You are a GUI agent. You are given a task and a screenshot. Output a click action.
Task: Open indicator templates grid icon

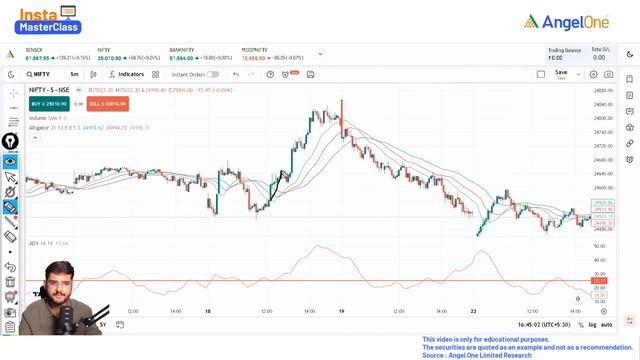coord(156,74)
